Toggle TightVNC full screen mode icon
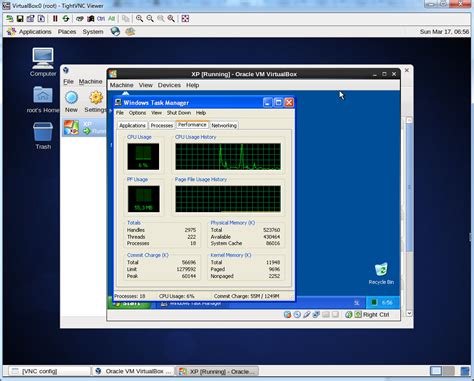This screenshot has height=381, width=474. (x=185, y=19)
